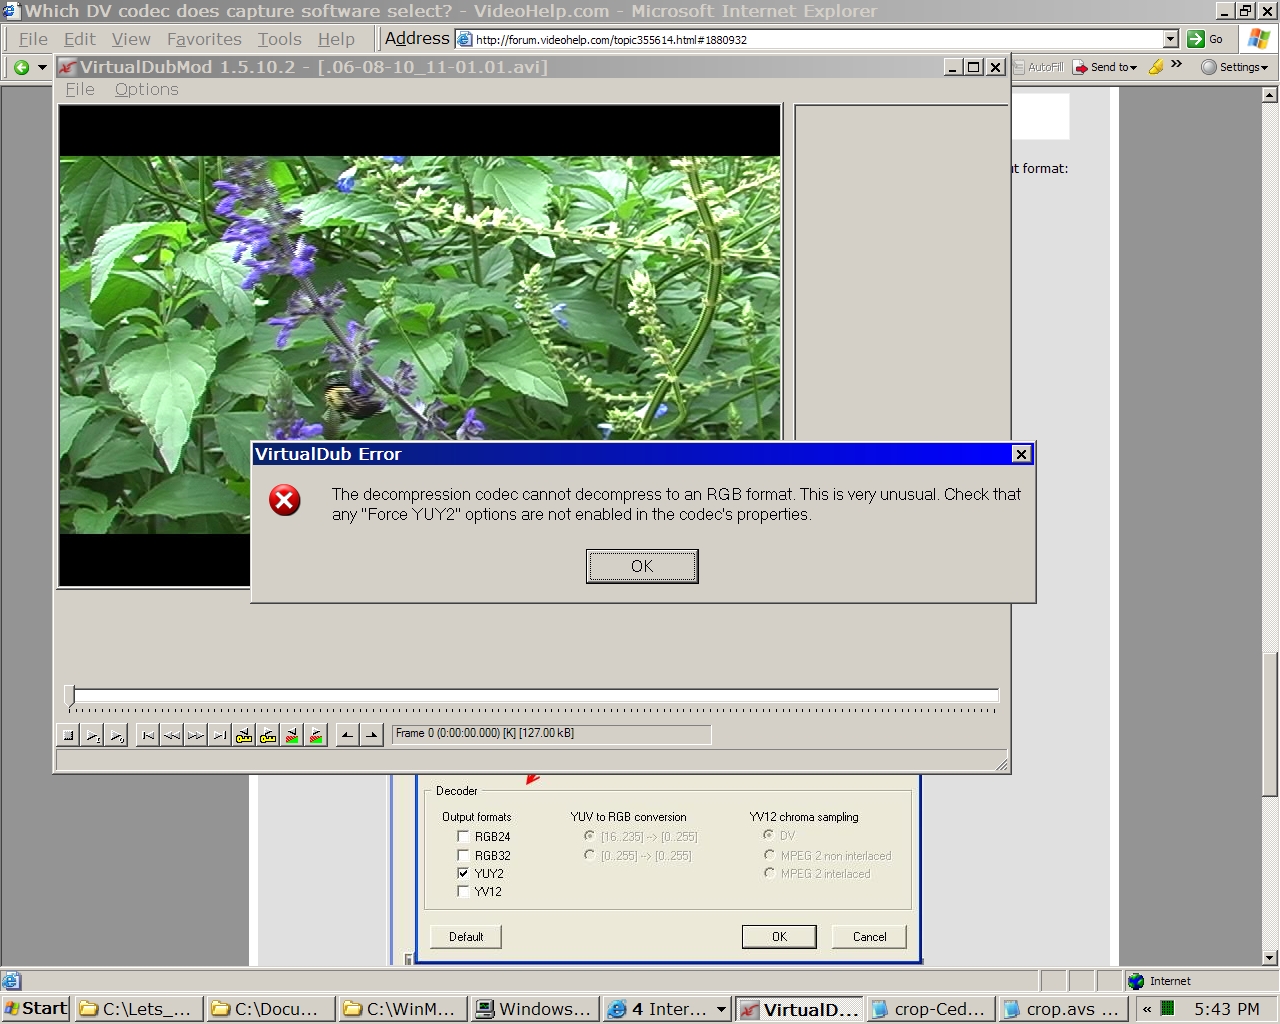Viewport: 1280px width, 1024px height.
Task: Open Options menu in VirtualDubMod
Action: click(146, 89)
